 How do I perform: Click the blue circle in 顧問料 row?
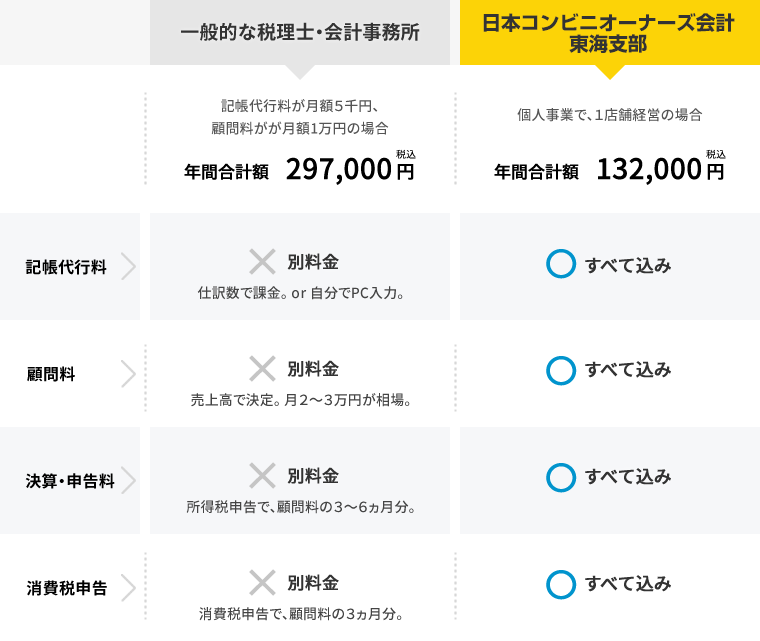(x=561, y=370)
